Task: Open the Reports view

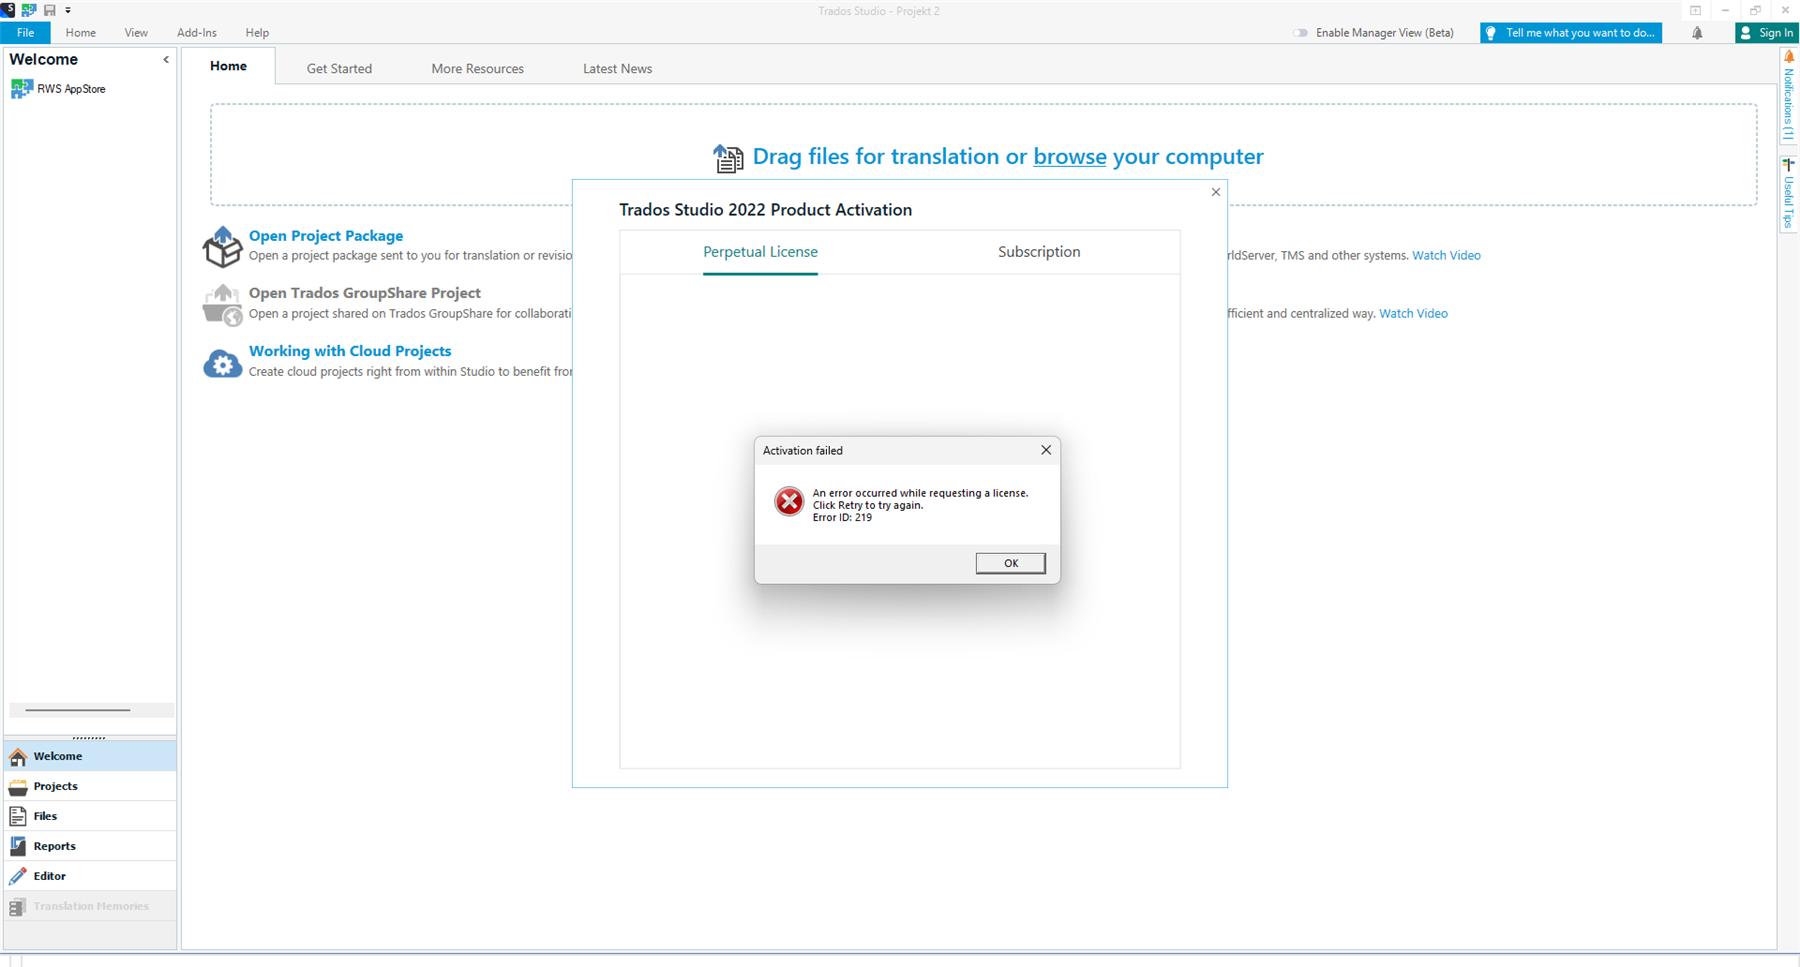Action: pyautogui.click(x=90, y=846)
